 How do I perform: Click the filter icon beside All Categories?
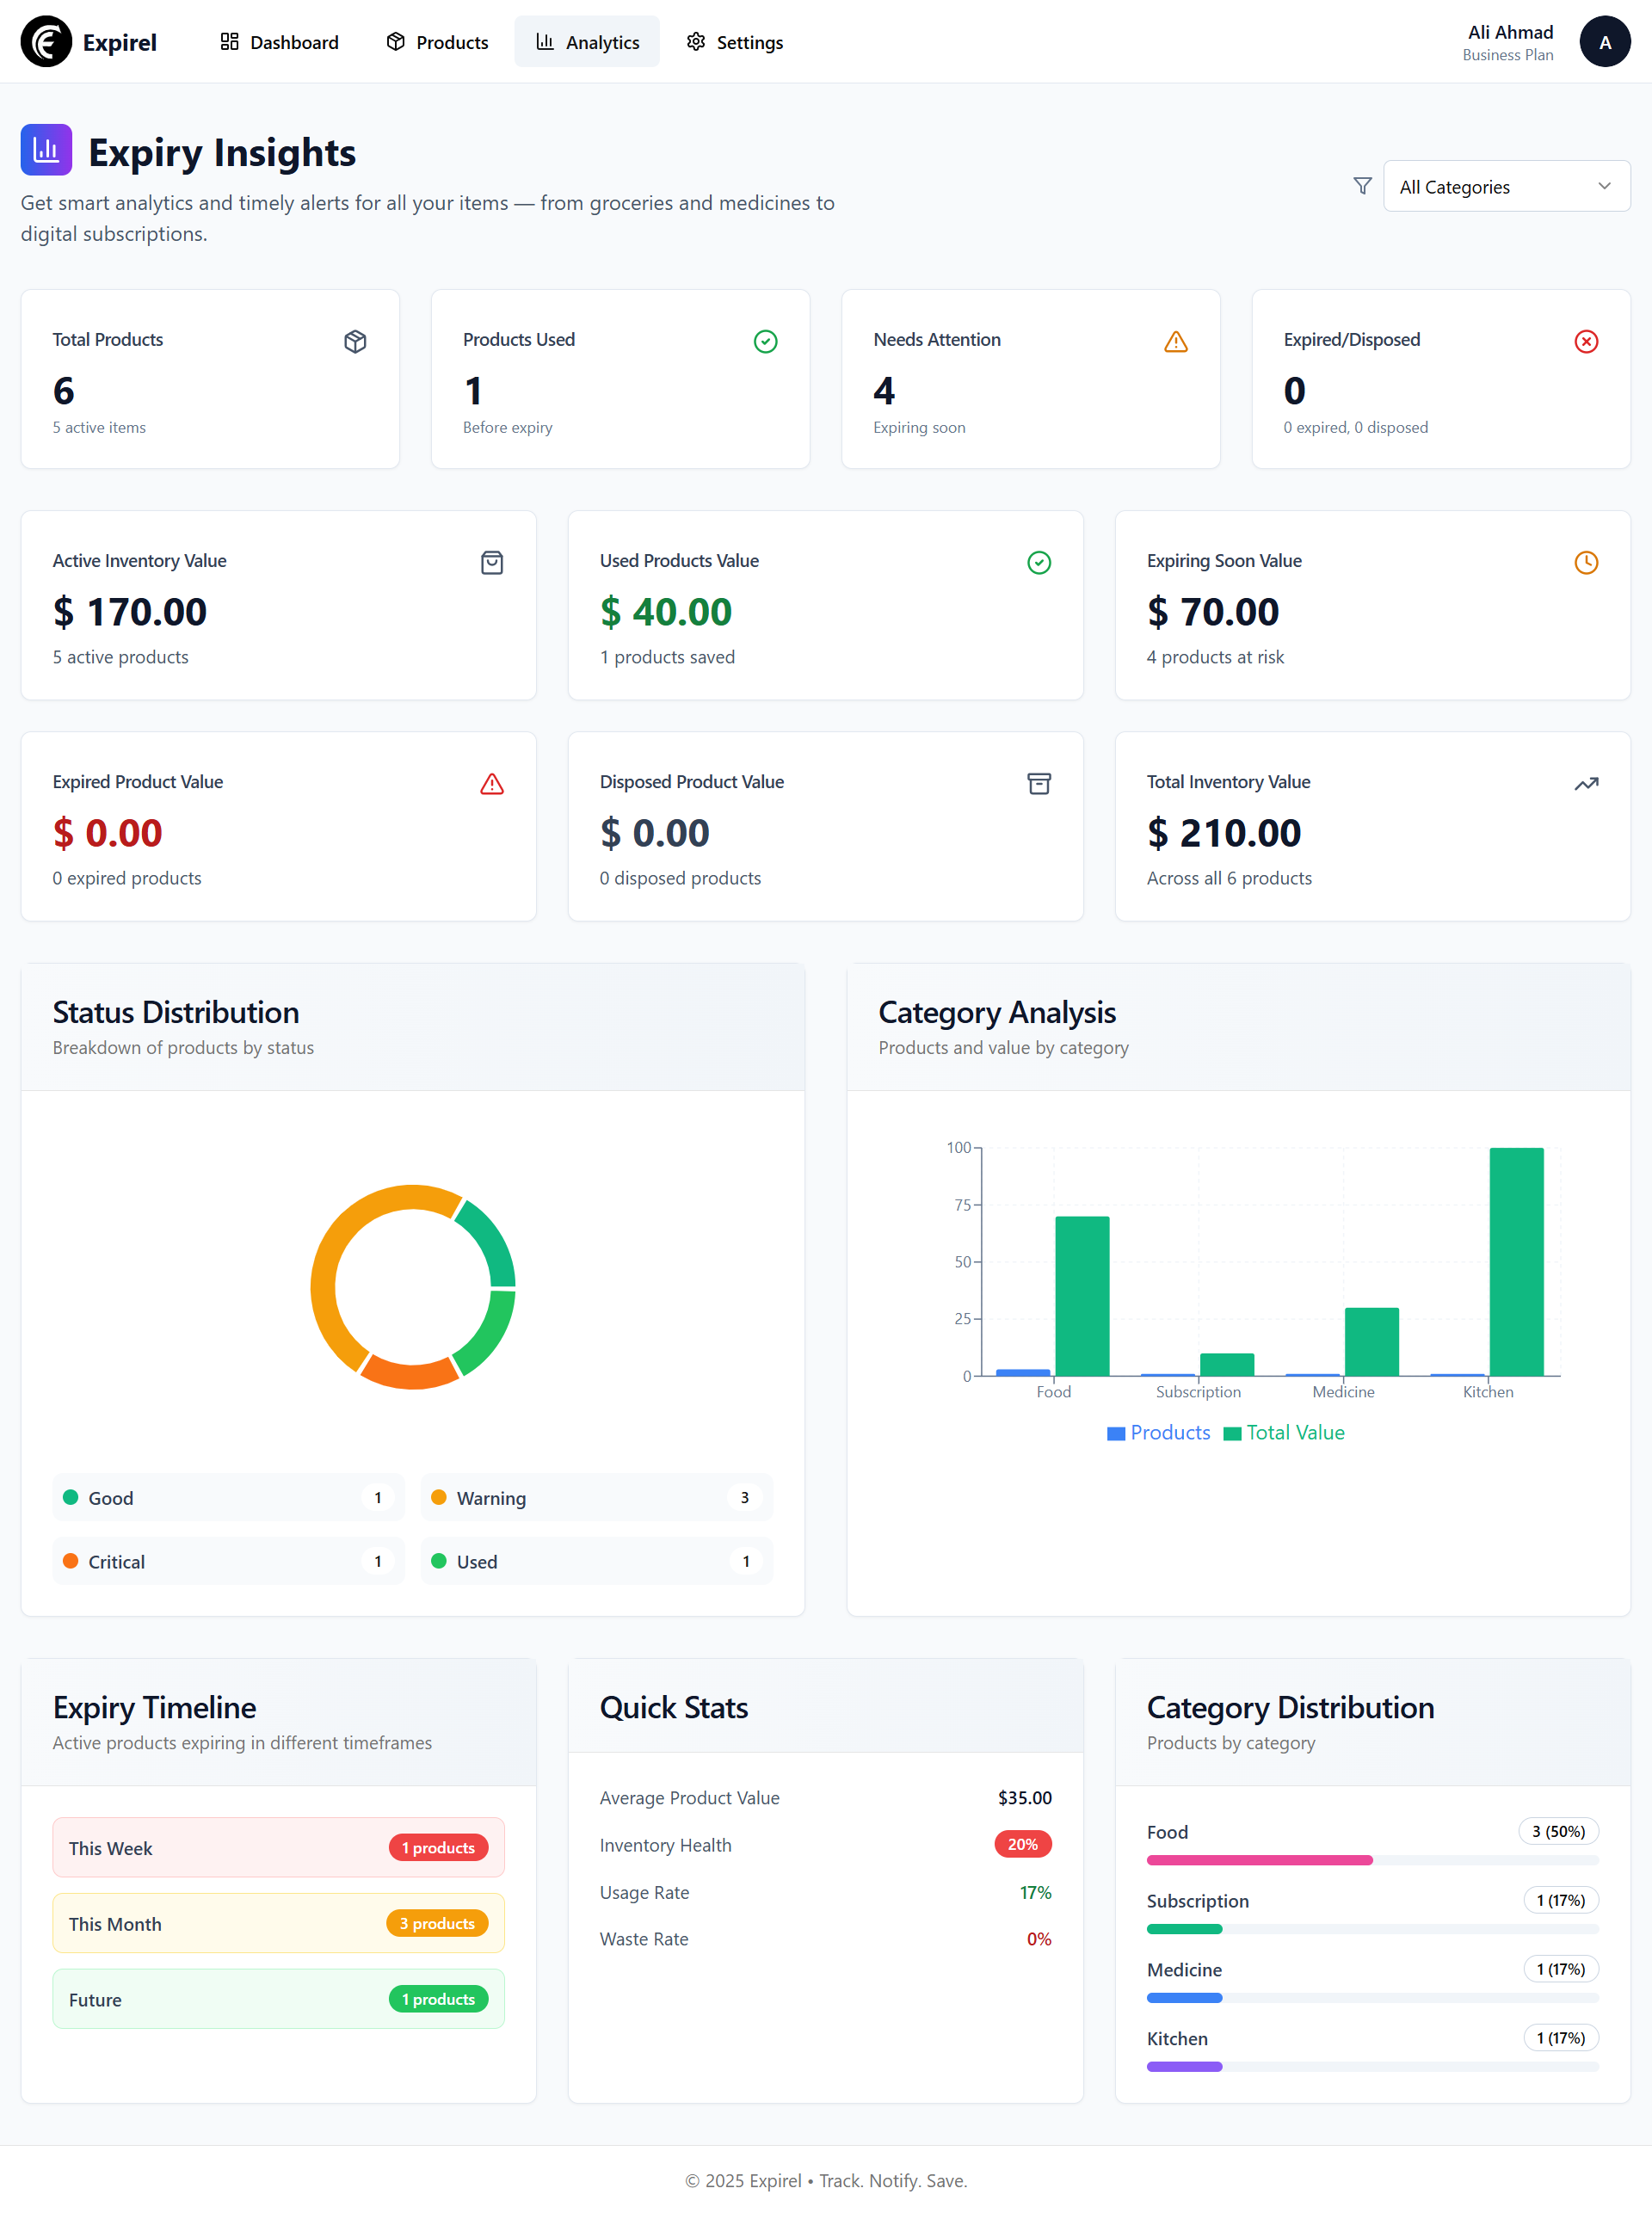click(1361, 185)
